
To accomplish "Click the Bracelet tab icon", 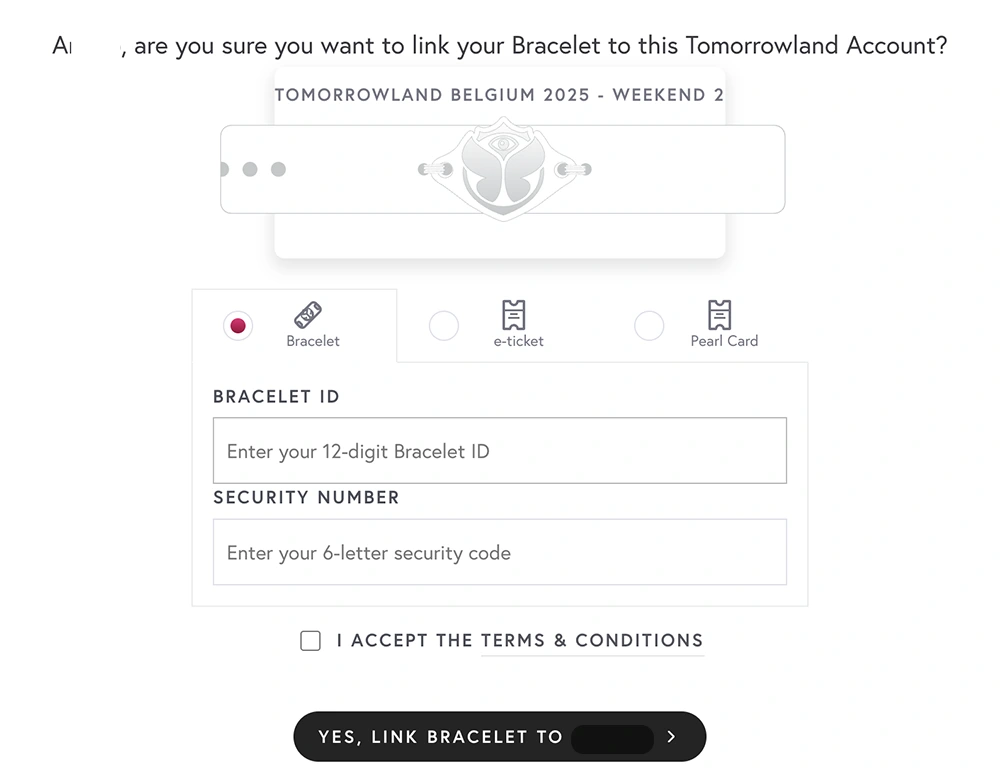I will (x=308, y=315).
